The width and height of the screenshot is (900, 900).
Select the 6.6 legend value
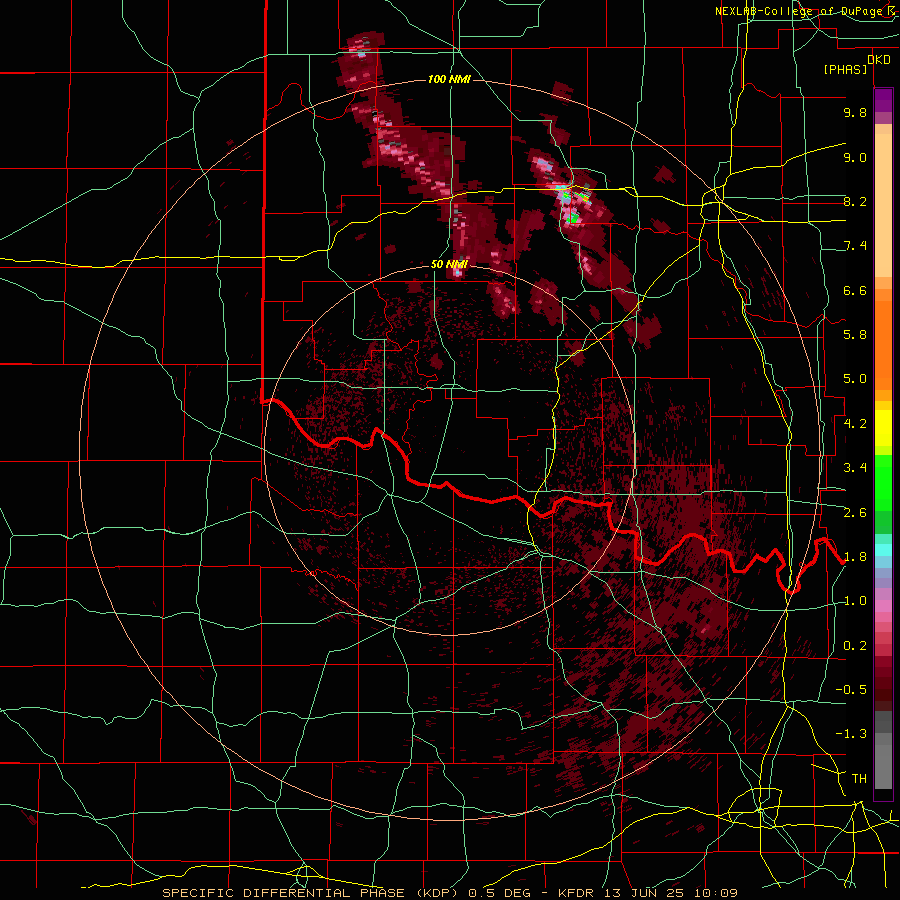[x=855, y=290]
